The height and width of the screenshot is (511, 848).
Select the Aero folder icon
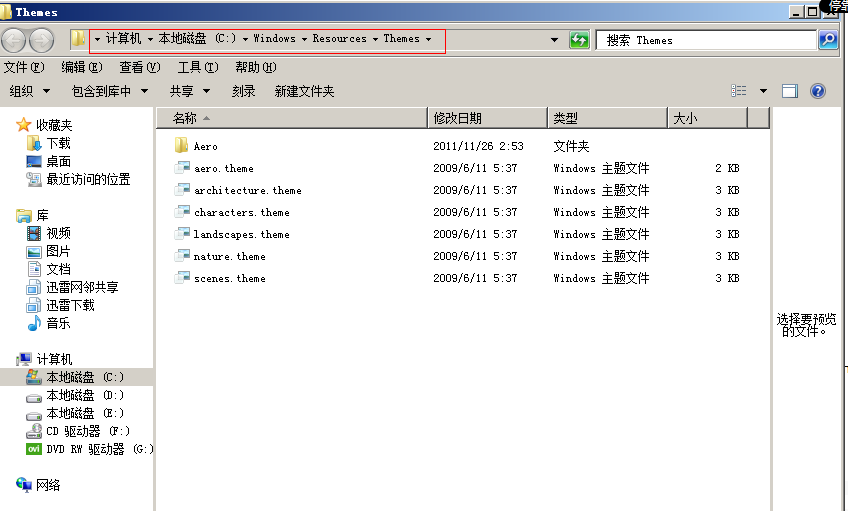(182, 145)
